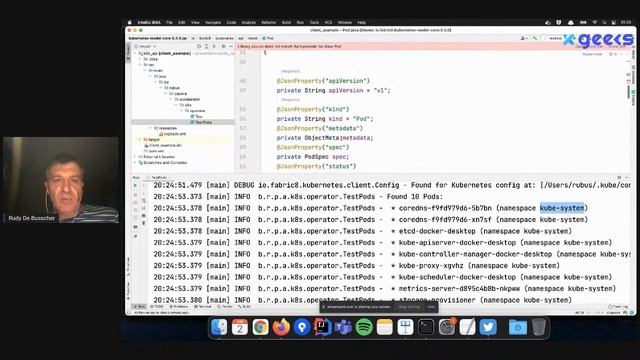Image resolution: width=640 pixels, height=360 pixels.
Task: Click the Rudy De Busscher video thumbnail
Action: [61, 180]
